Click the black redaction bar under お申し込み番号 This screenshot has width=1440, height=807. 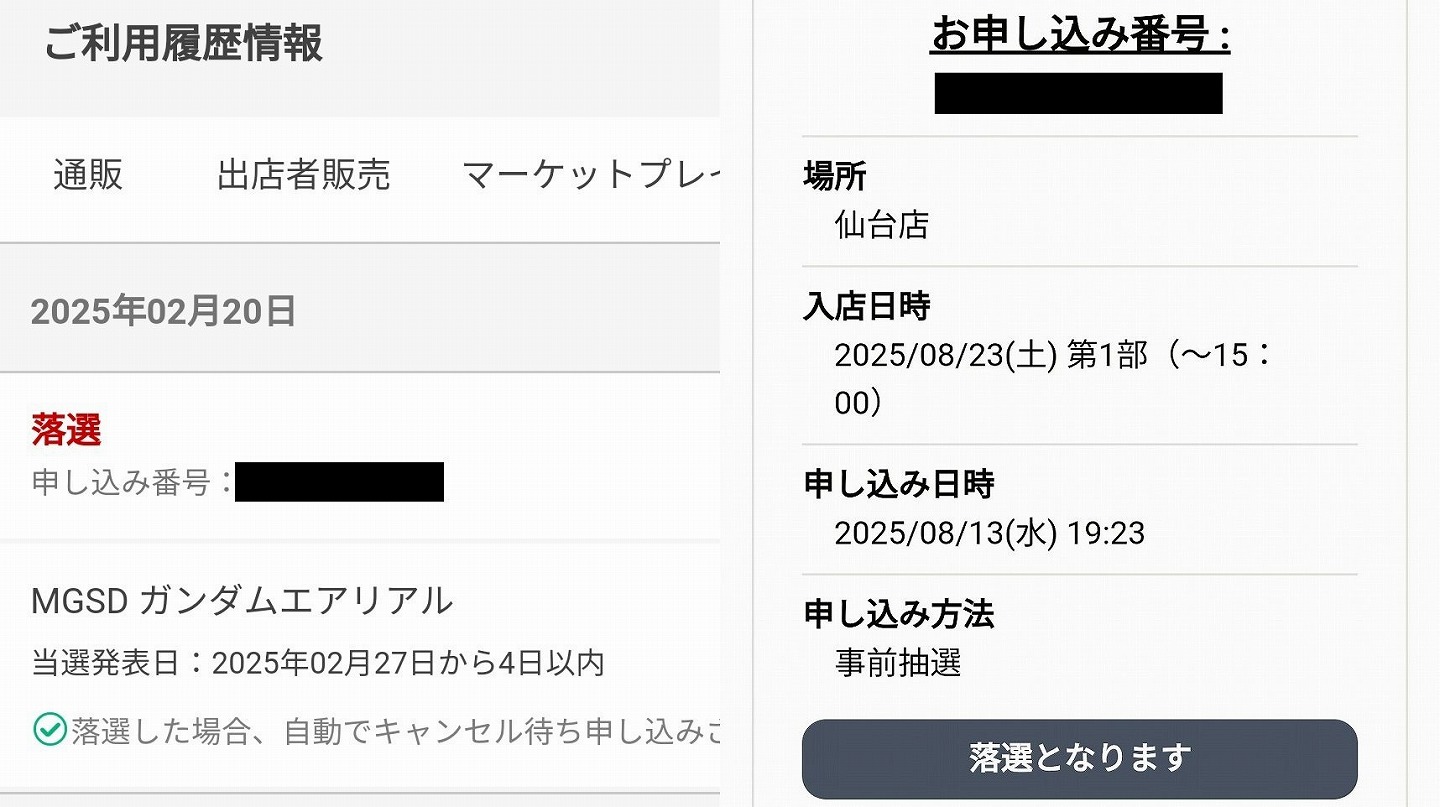point(1078,93)
